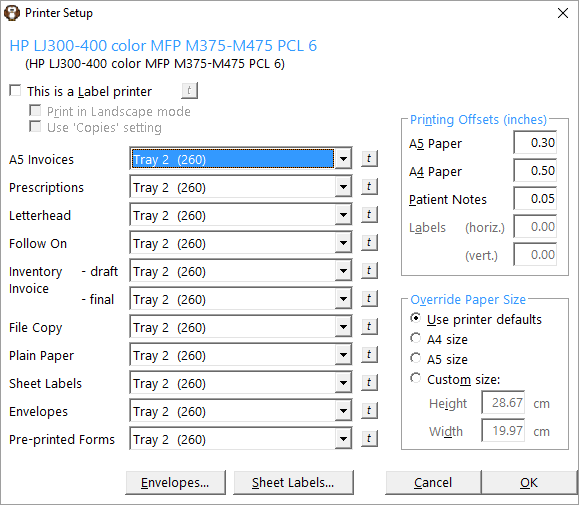Click the A4 Paper offset input field

(x=535, y=171)
